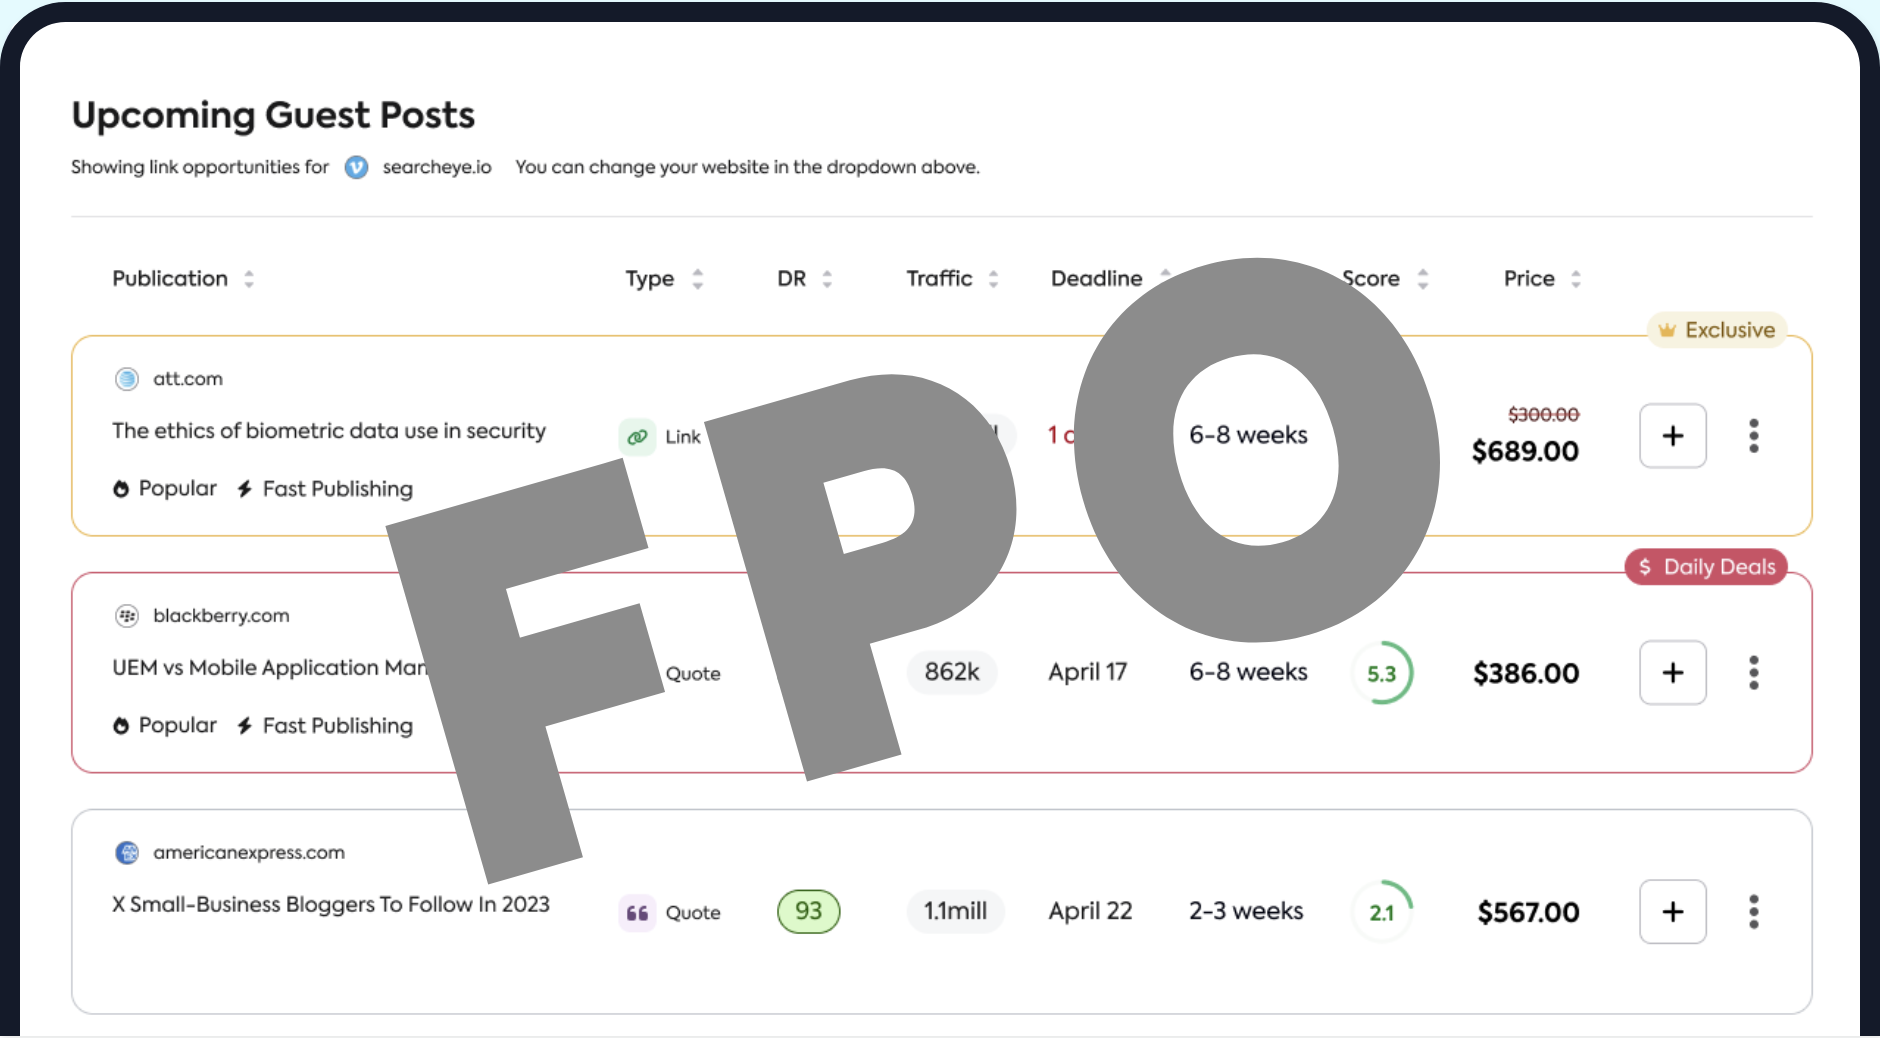Click the Exclusive badge label
Screen dimensions: 1880x1038
(1730, 330)
